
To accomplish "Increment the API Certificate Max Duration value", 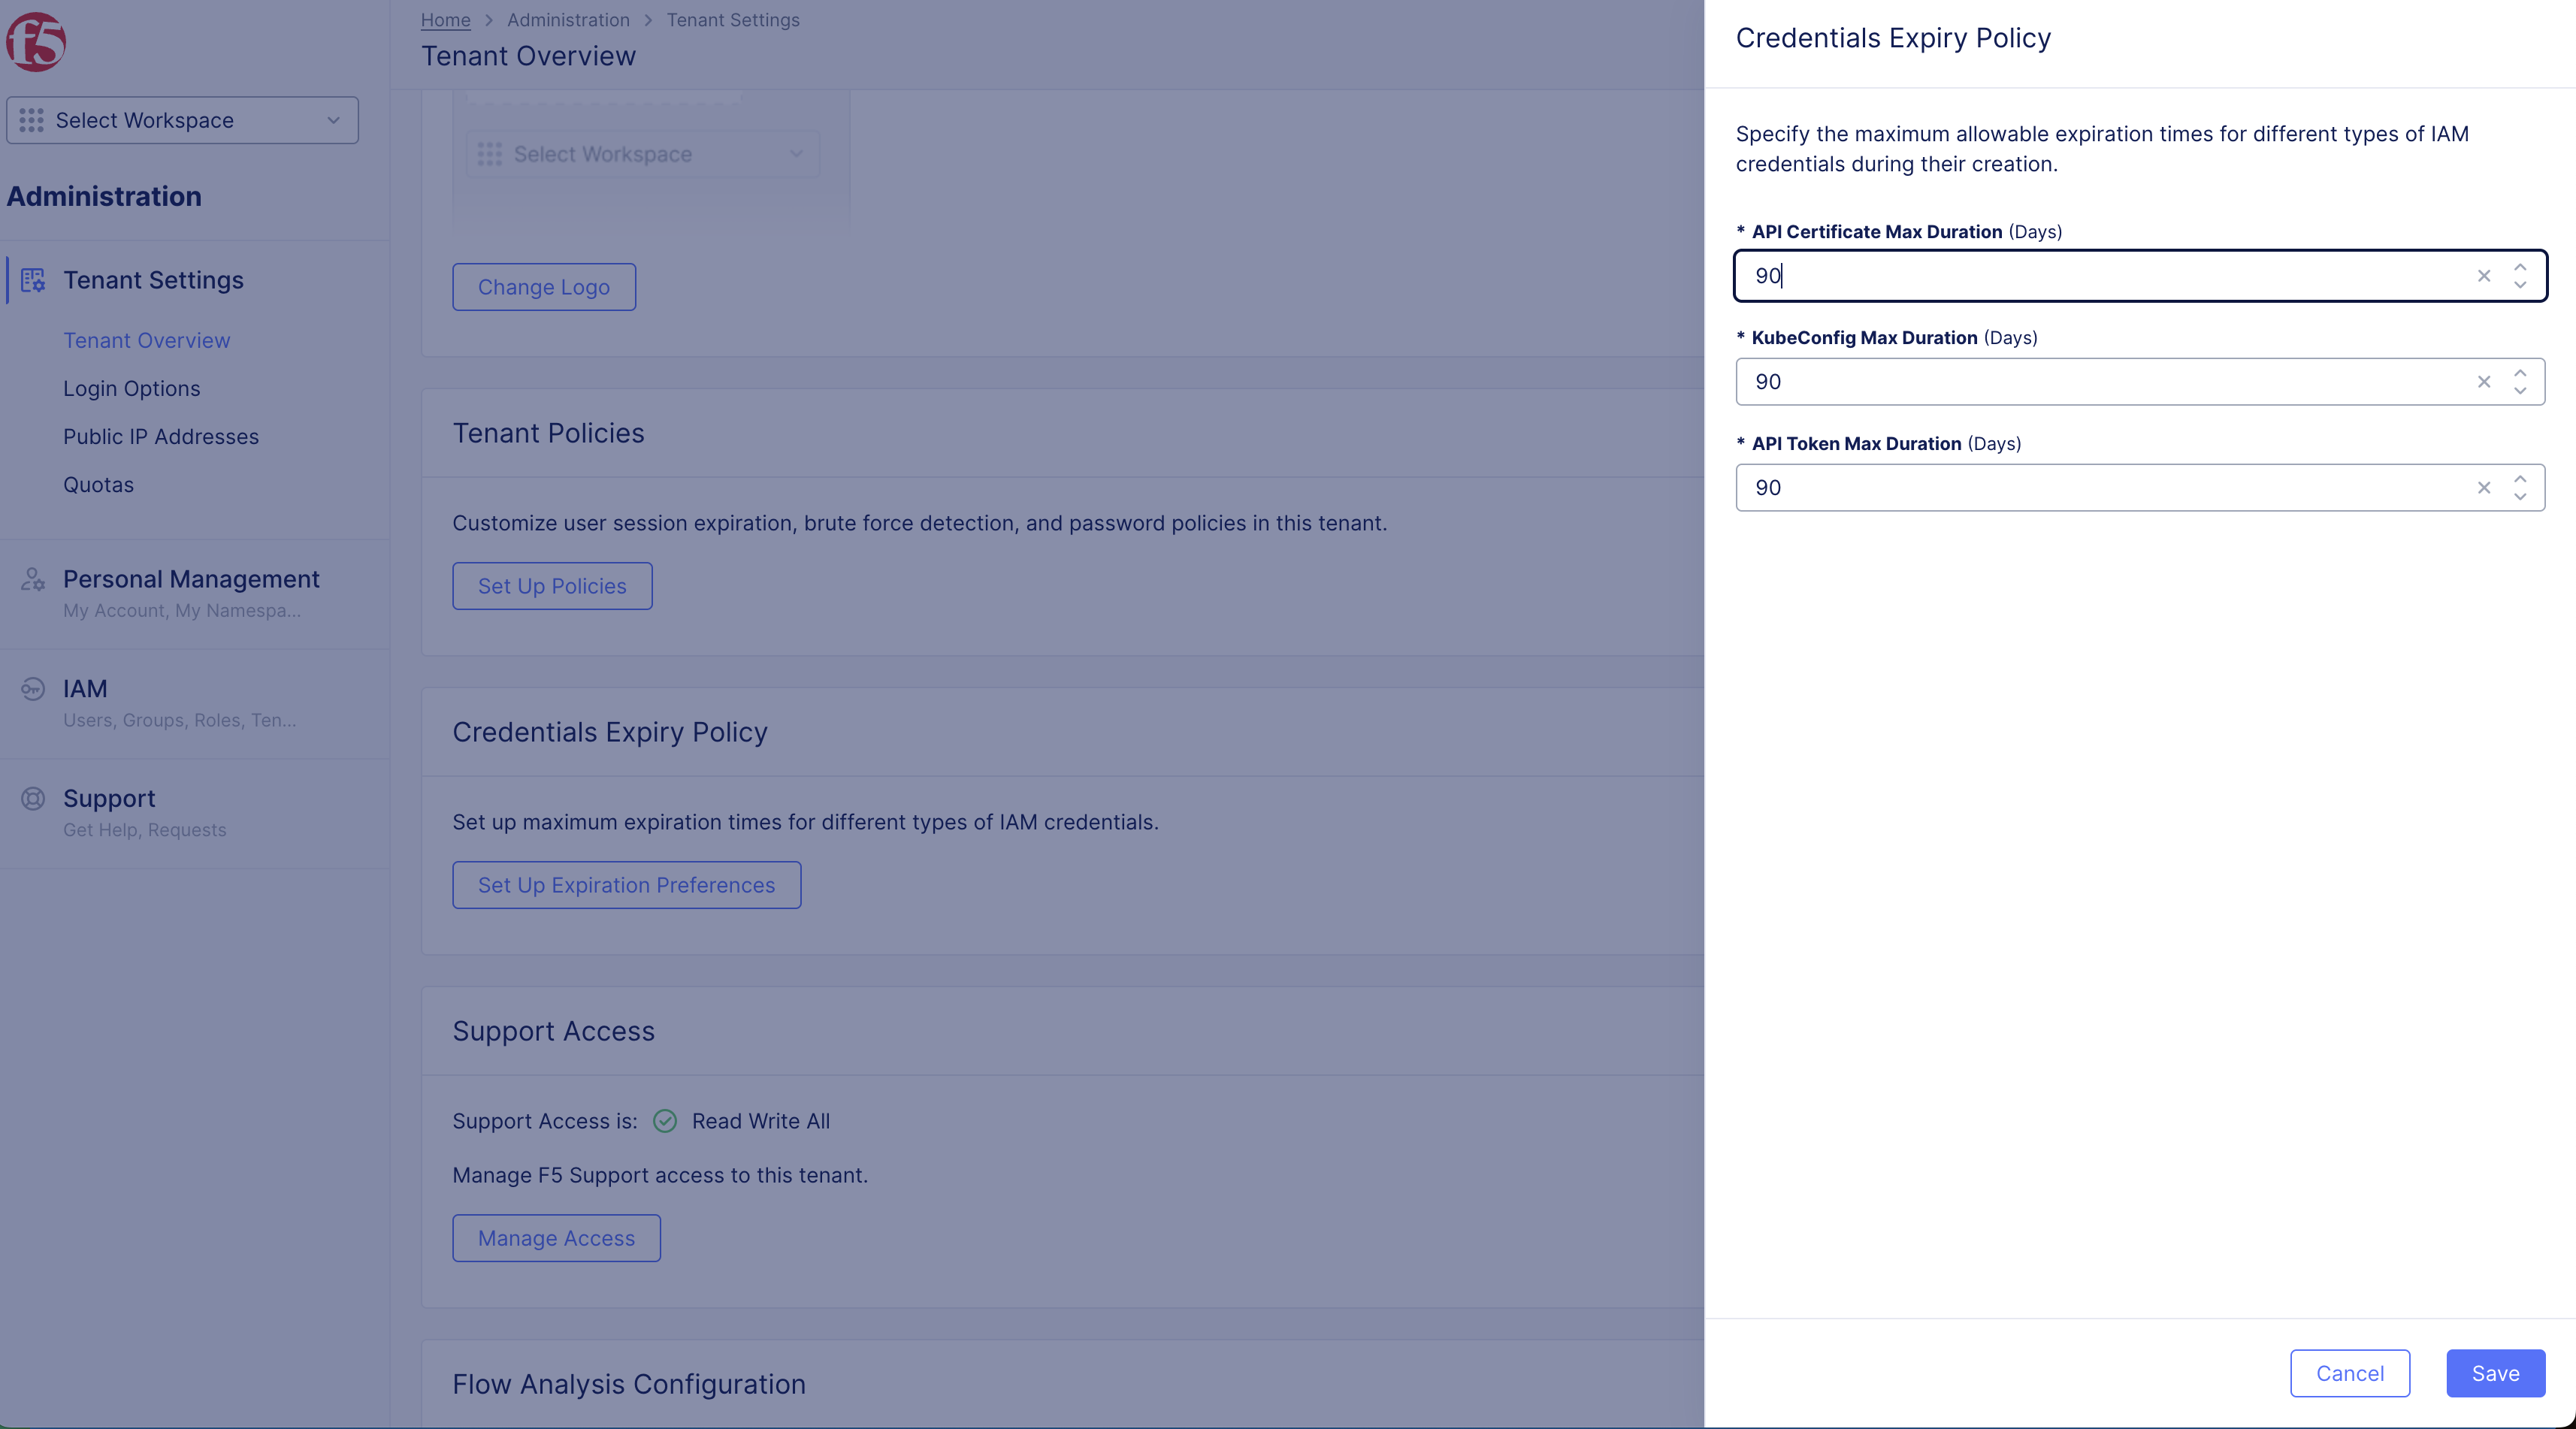I will click(x=2520, y=268).
